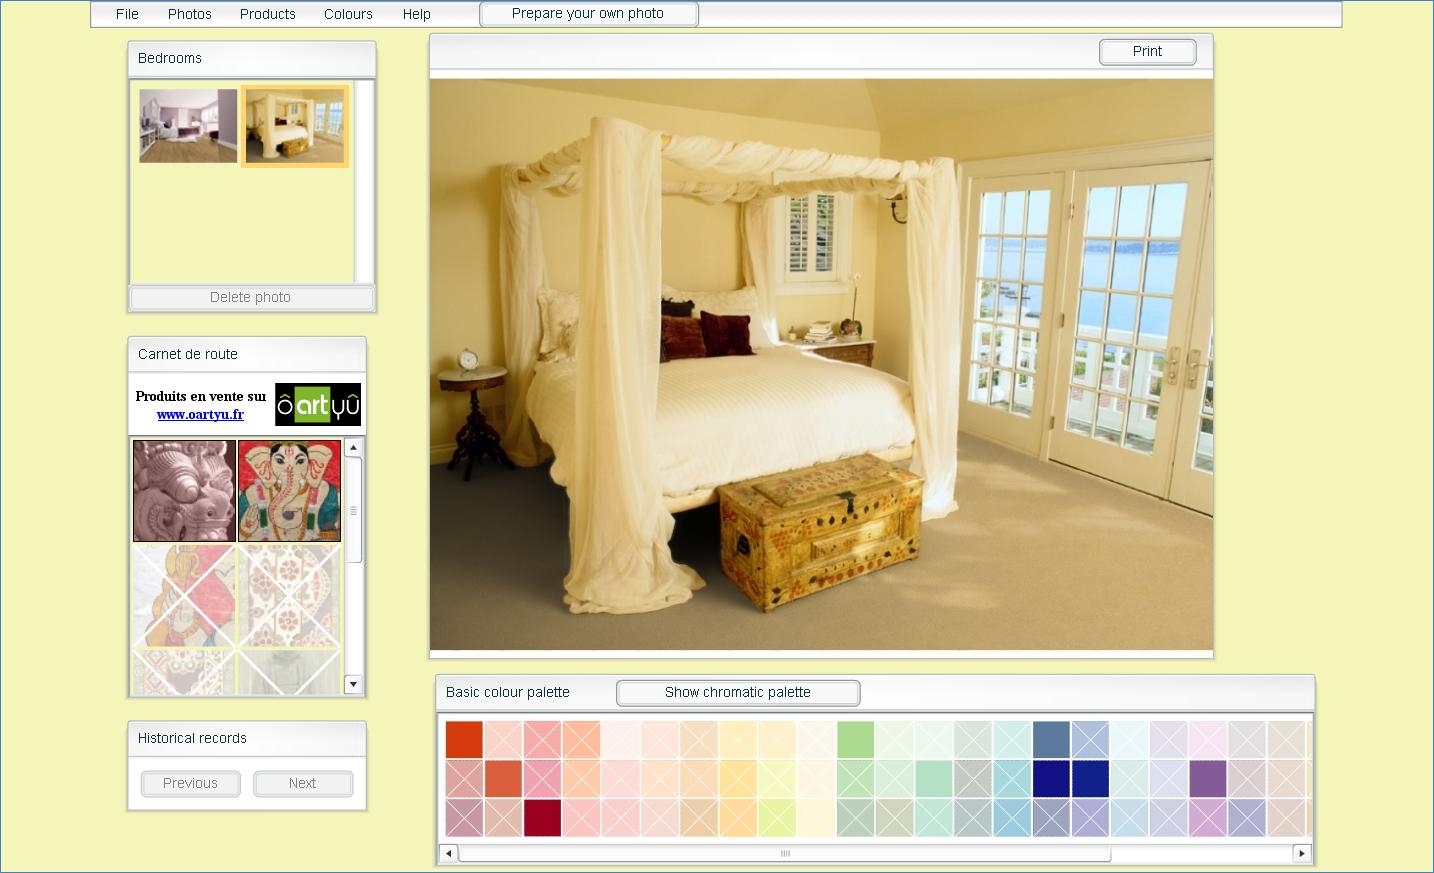Pick the solid purple swatch
The image size is (1434, 873).
tap(1208, 779)
